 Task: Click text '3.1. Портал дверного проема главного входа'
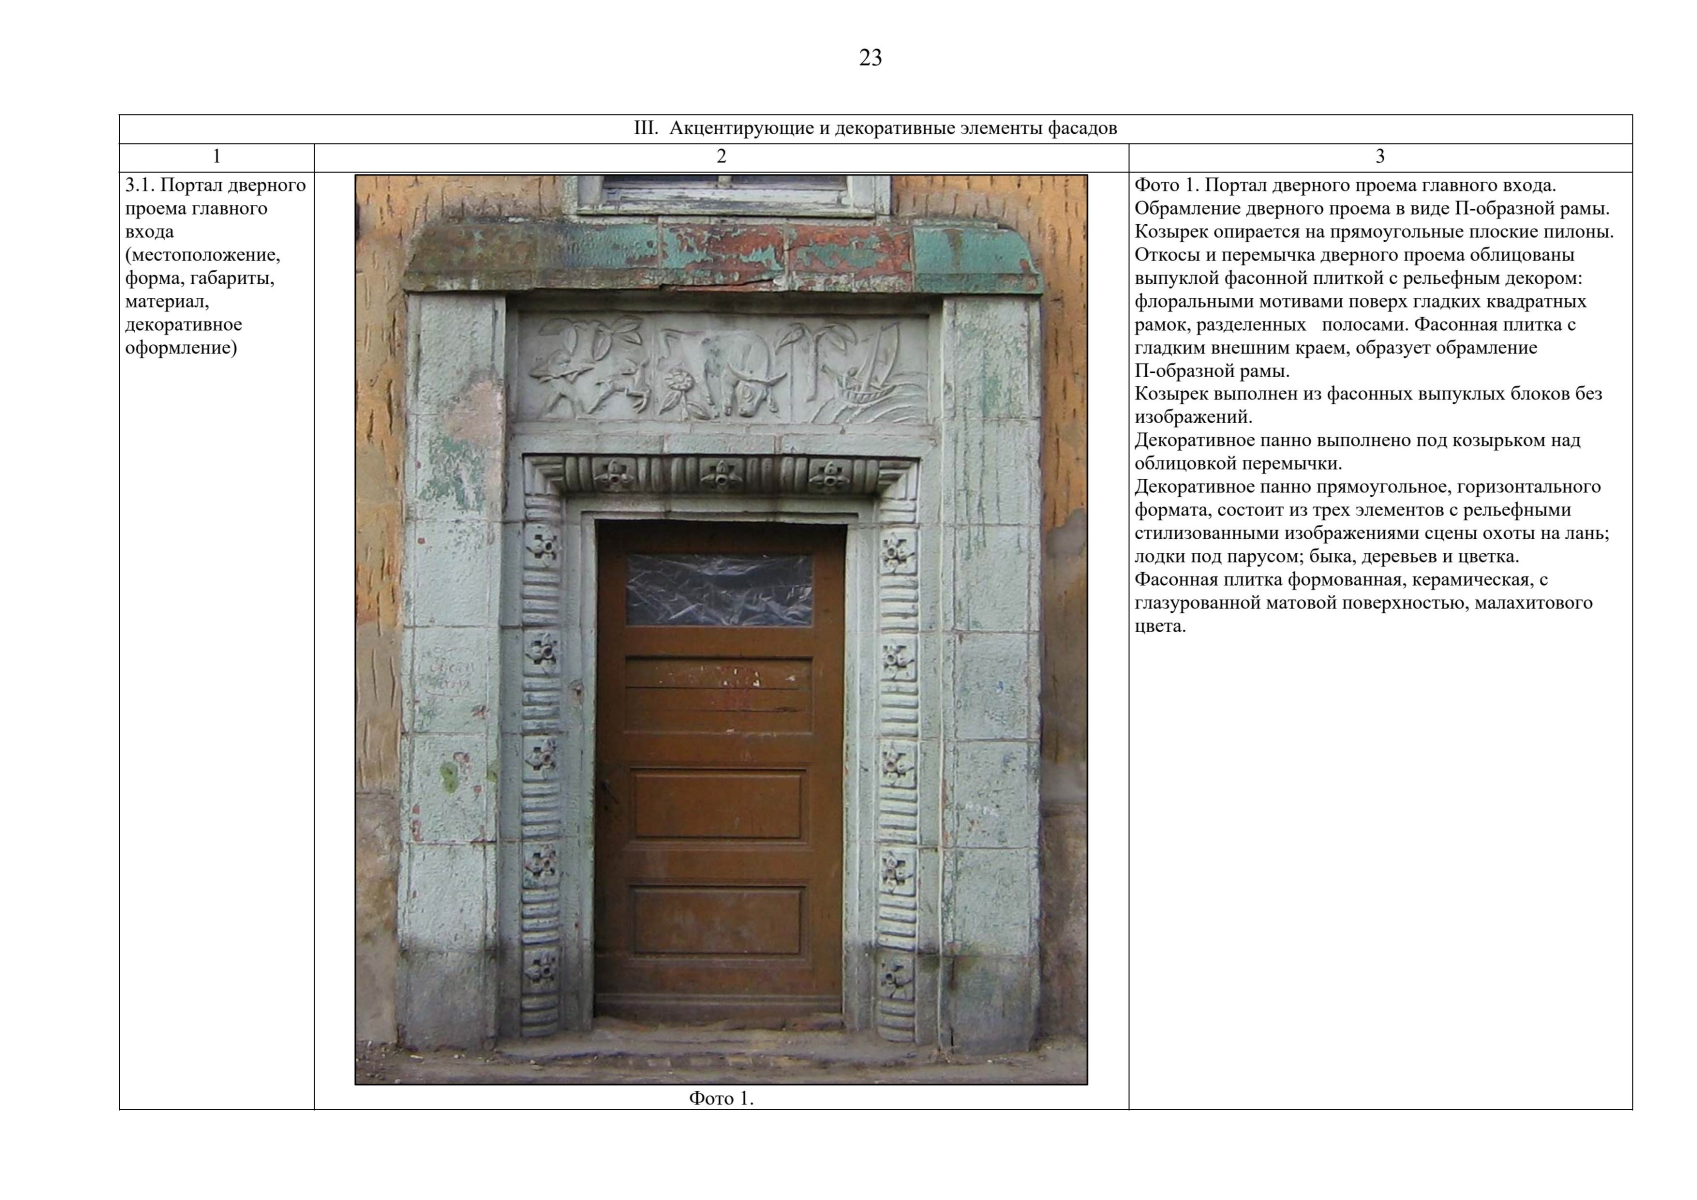pyautogui.click(x=215, y=208)
